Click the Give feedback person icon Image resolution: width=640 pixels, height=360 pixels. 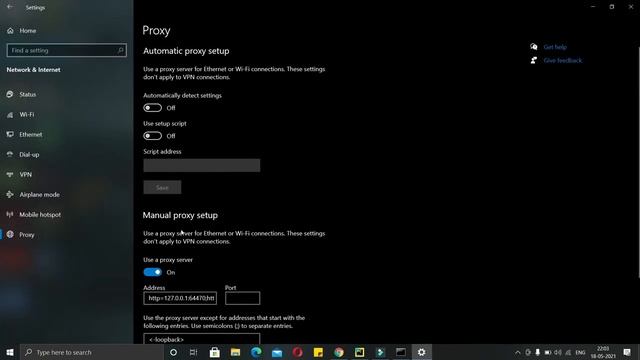coord(533,60)
